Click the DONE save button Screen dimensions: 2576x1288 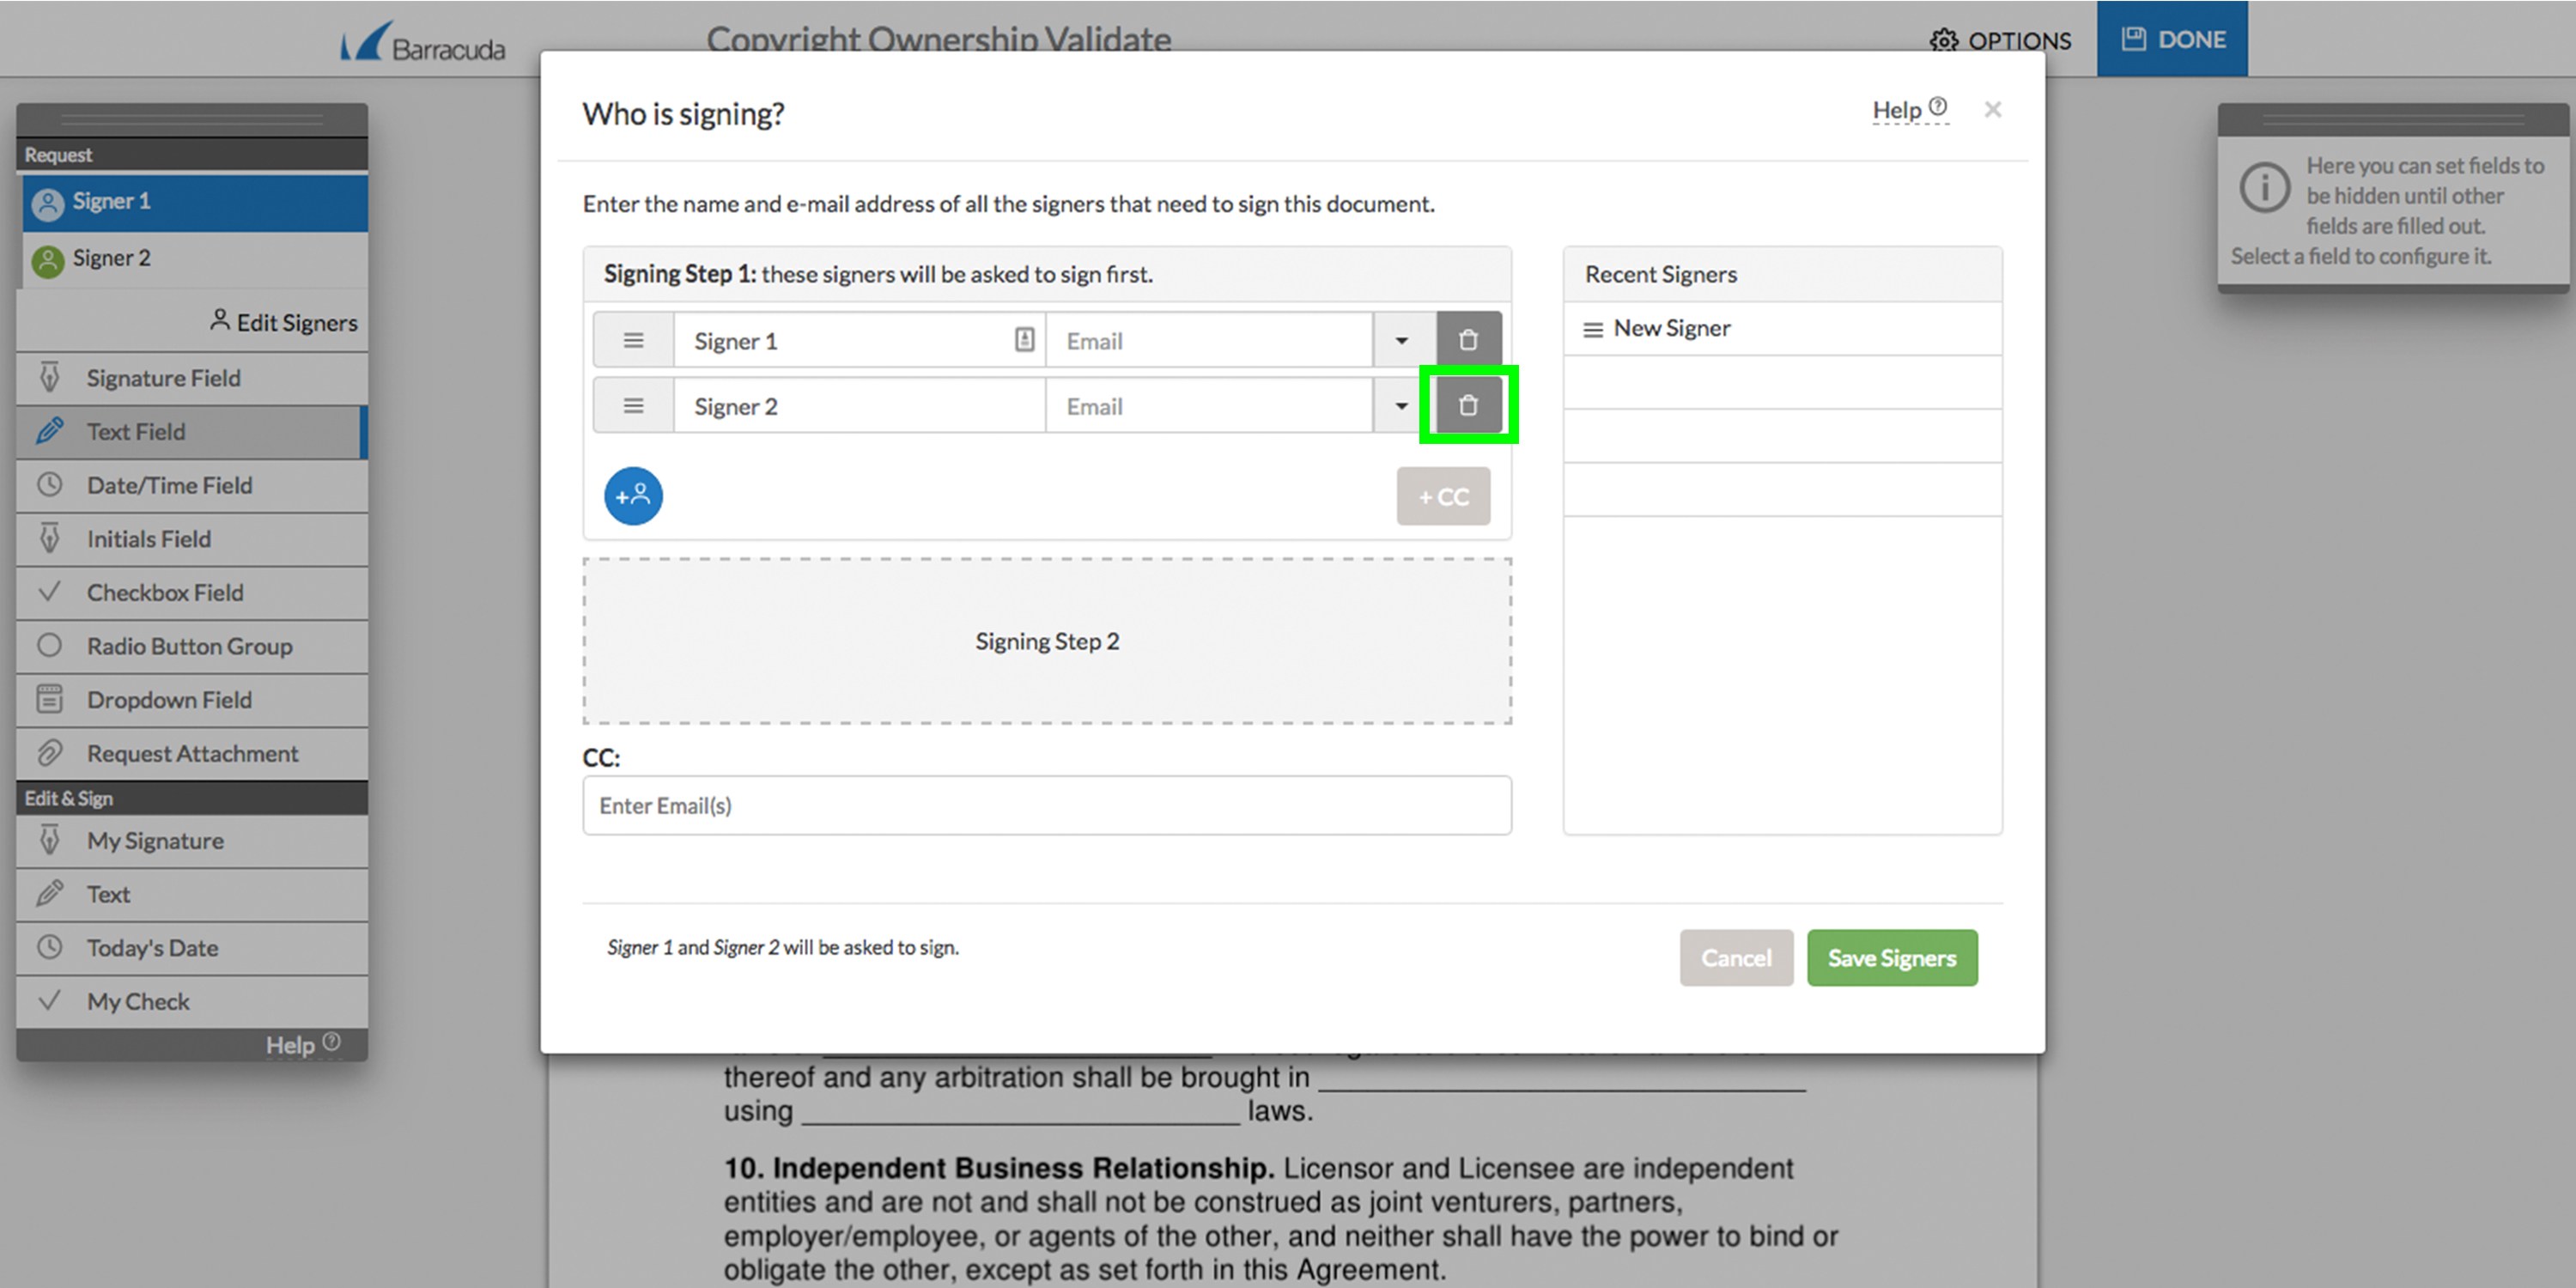pos(2171,40)
